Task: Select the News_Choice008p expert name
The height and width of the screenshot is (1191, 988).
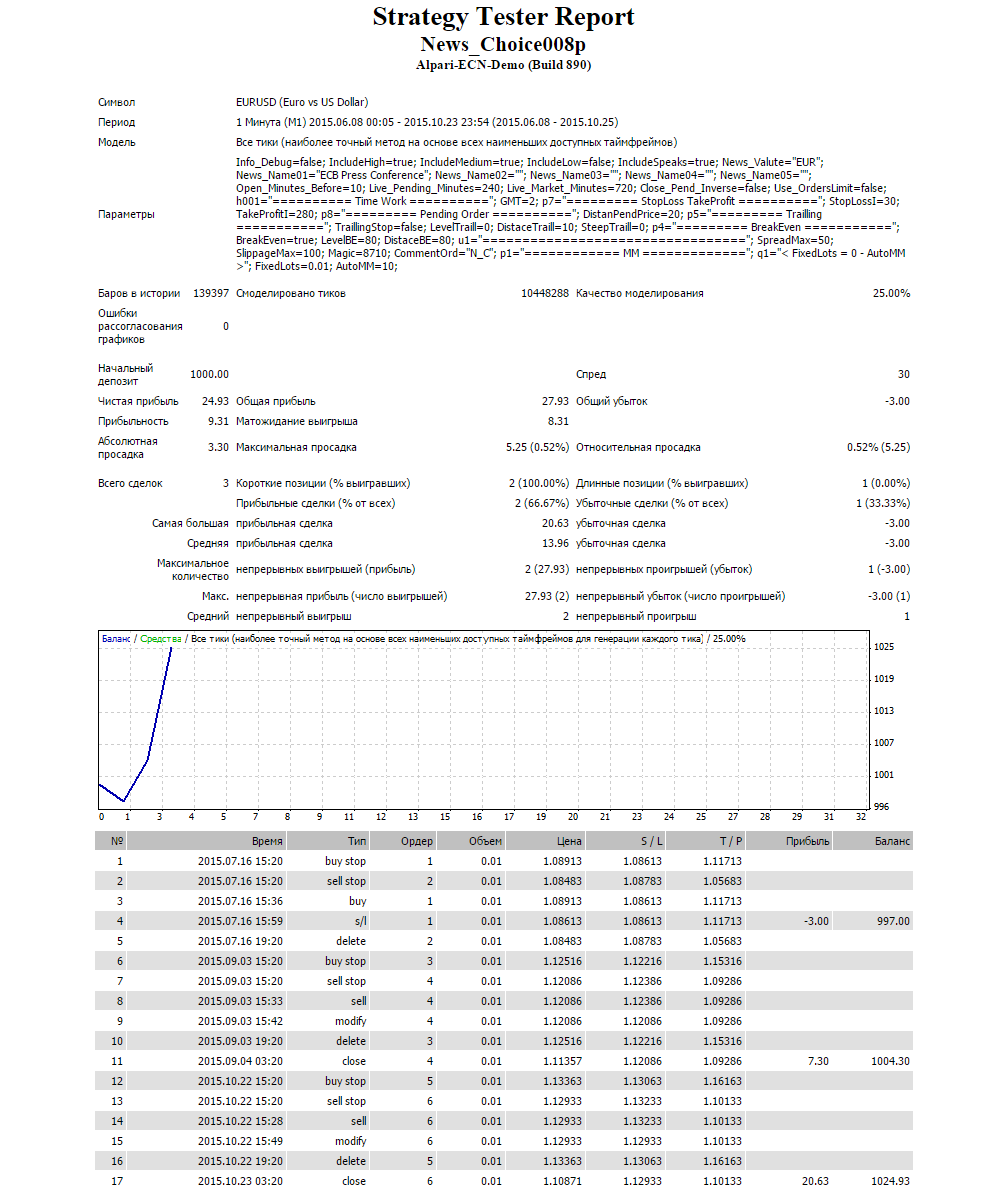Action: coord(503,44)
